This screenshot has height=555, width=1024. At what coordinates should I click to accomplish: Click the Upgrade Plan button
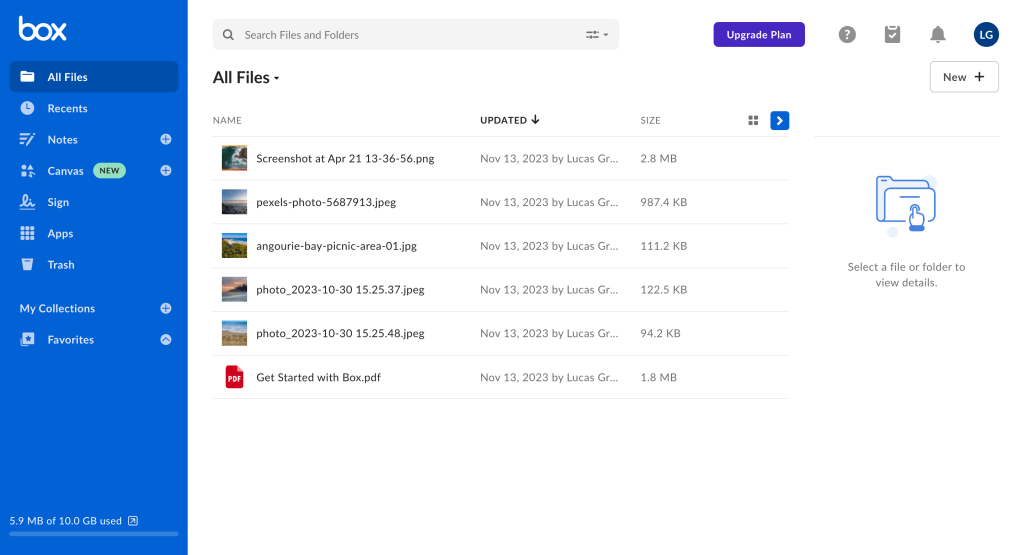coord(758,35)
